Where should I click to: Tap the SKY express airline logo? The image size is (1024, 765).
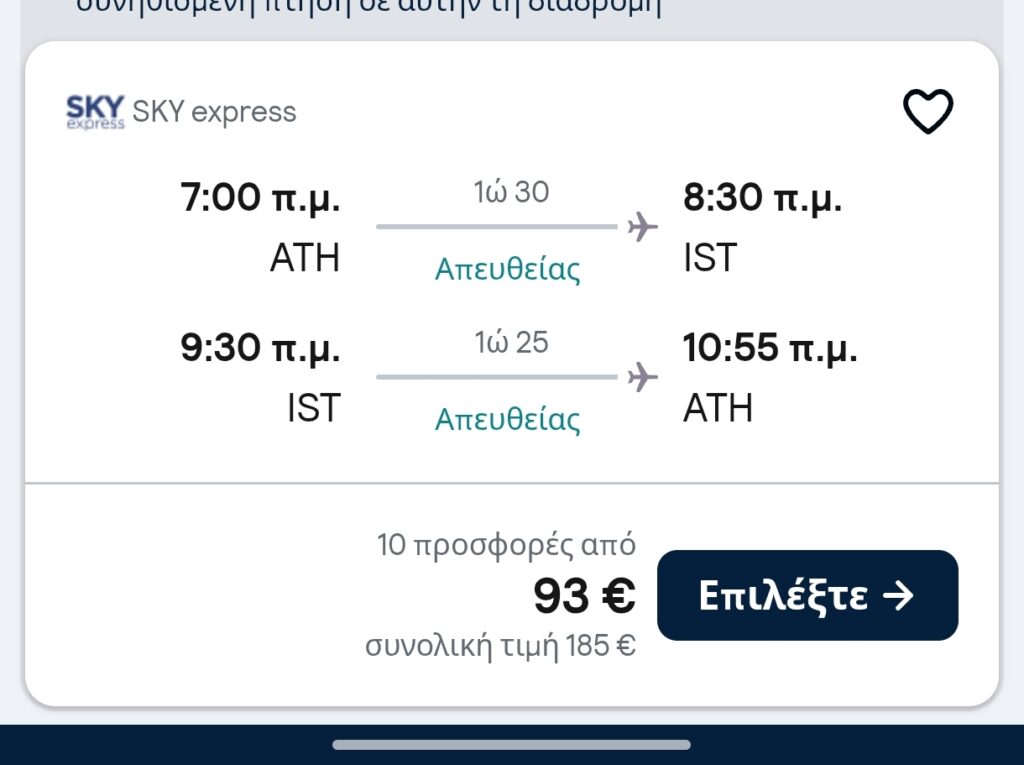(95, 112)
